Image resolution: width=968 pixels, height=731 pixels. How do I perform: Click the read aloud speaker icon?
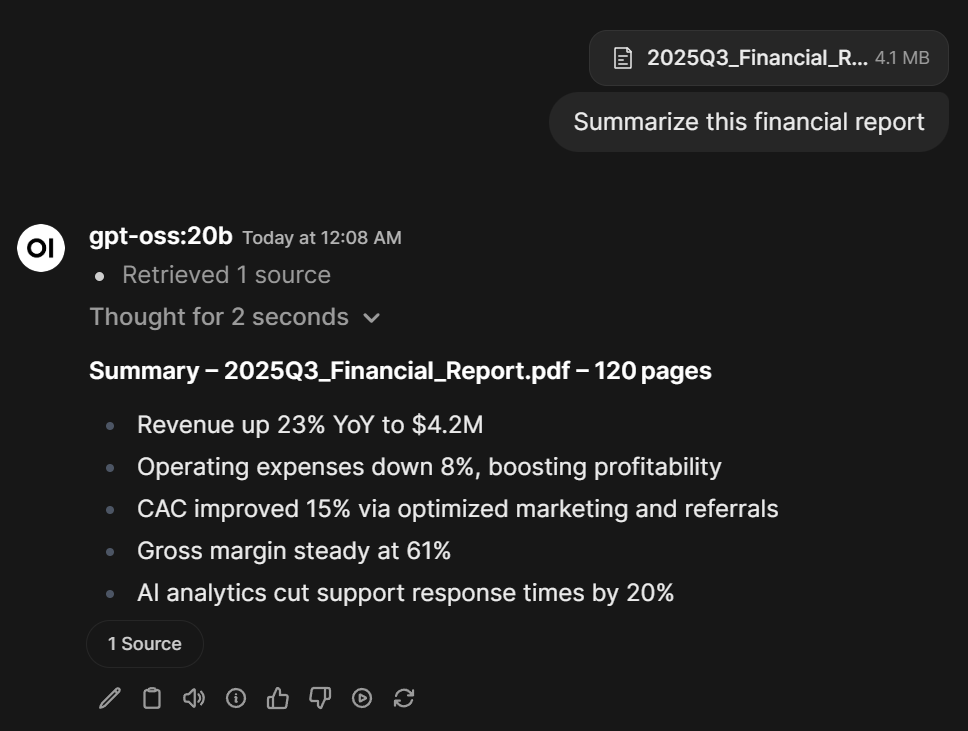[x=194, y=698]
